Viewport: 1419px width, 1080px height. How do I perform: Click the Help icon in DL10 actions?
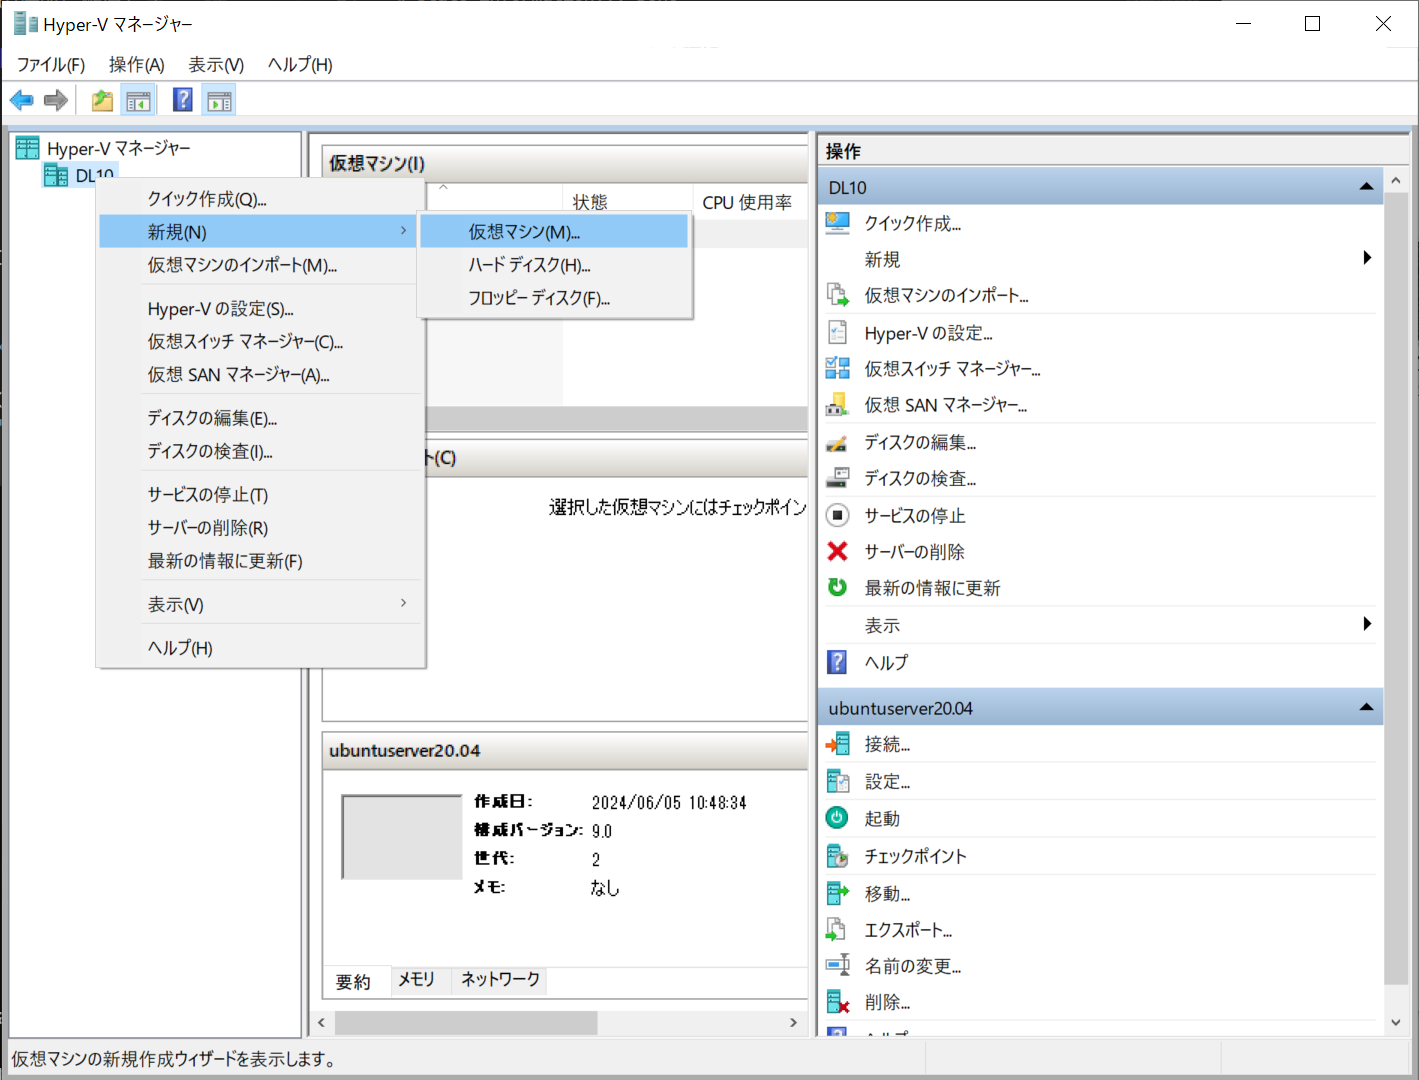pyautogui.click(x=838, y=662)
